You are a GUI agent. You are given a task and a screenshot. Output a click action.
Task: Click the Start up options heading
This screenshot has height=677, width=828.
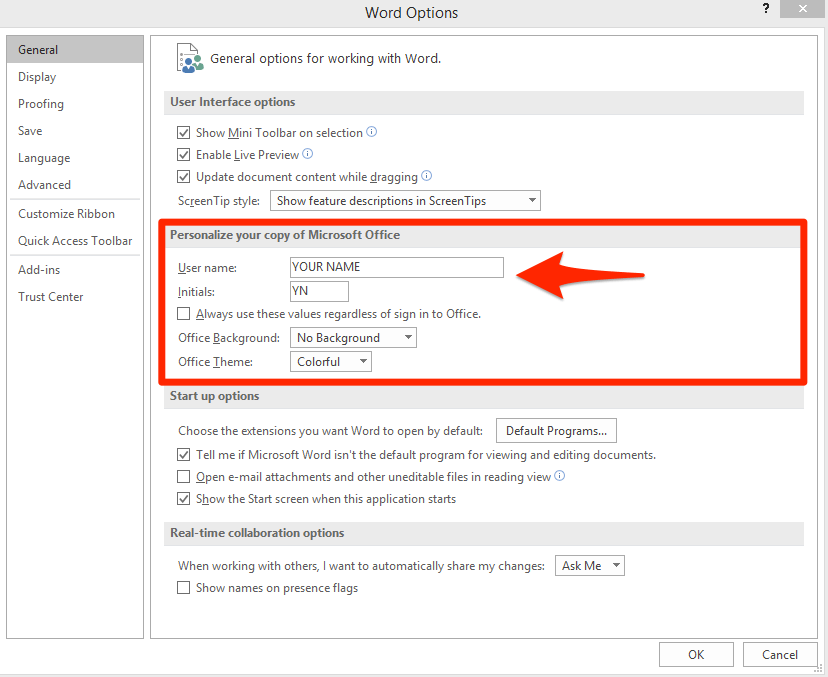pos(214,396)
